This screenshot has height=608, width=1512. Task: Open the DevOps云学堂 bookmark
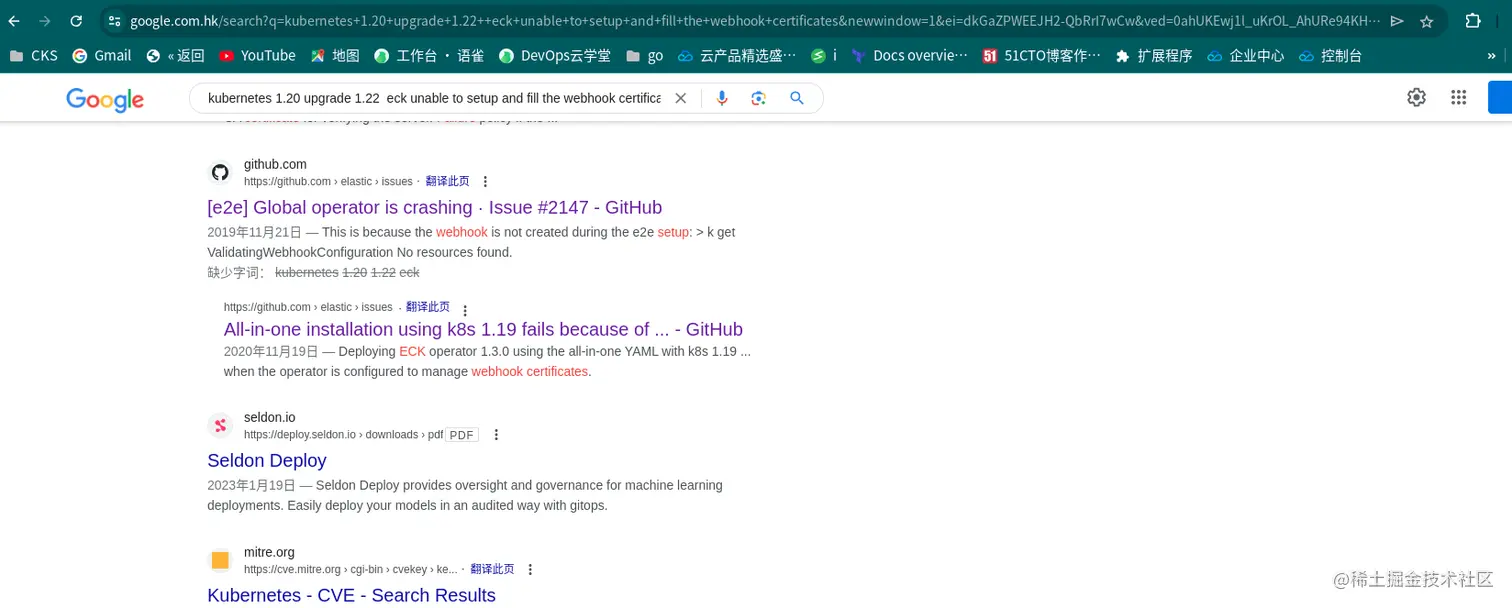click(555, 56)
